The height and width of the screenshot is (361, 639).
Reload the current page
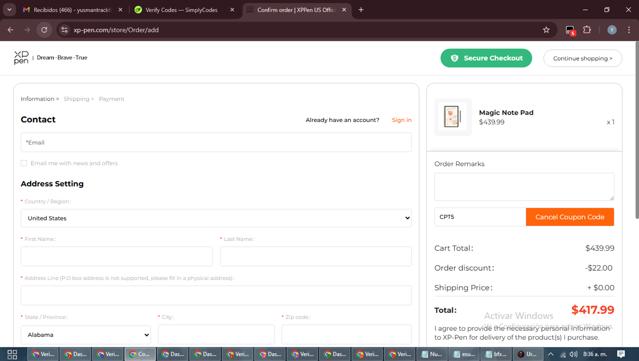(44, 30)
